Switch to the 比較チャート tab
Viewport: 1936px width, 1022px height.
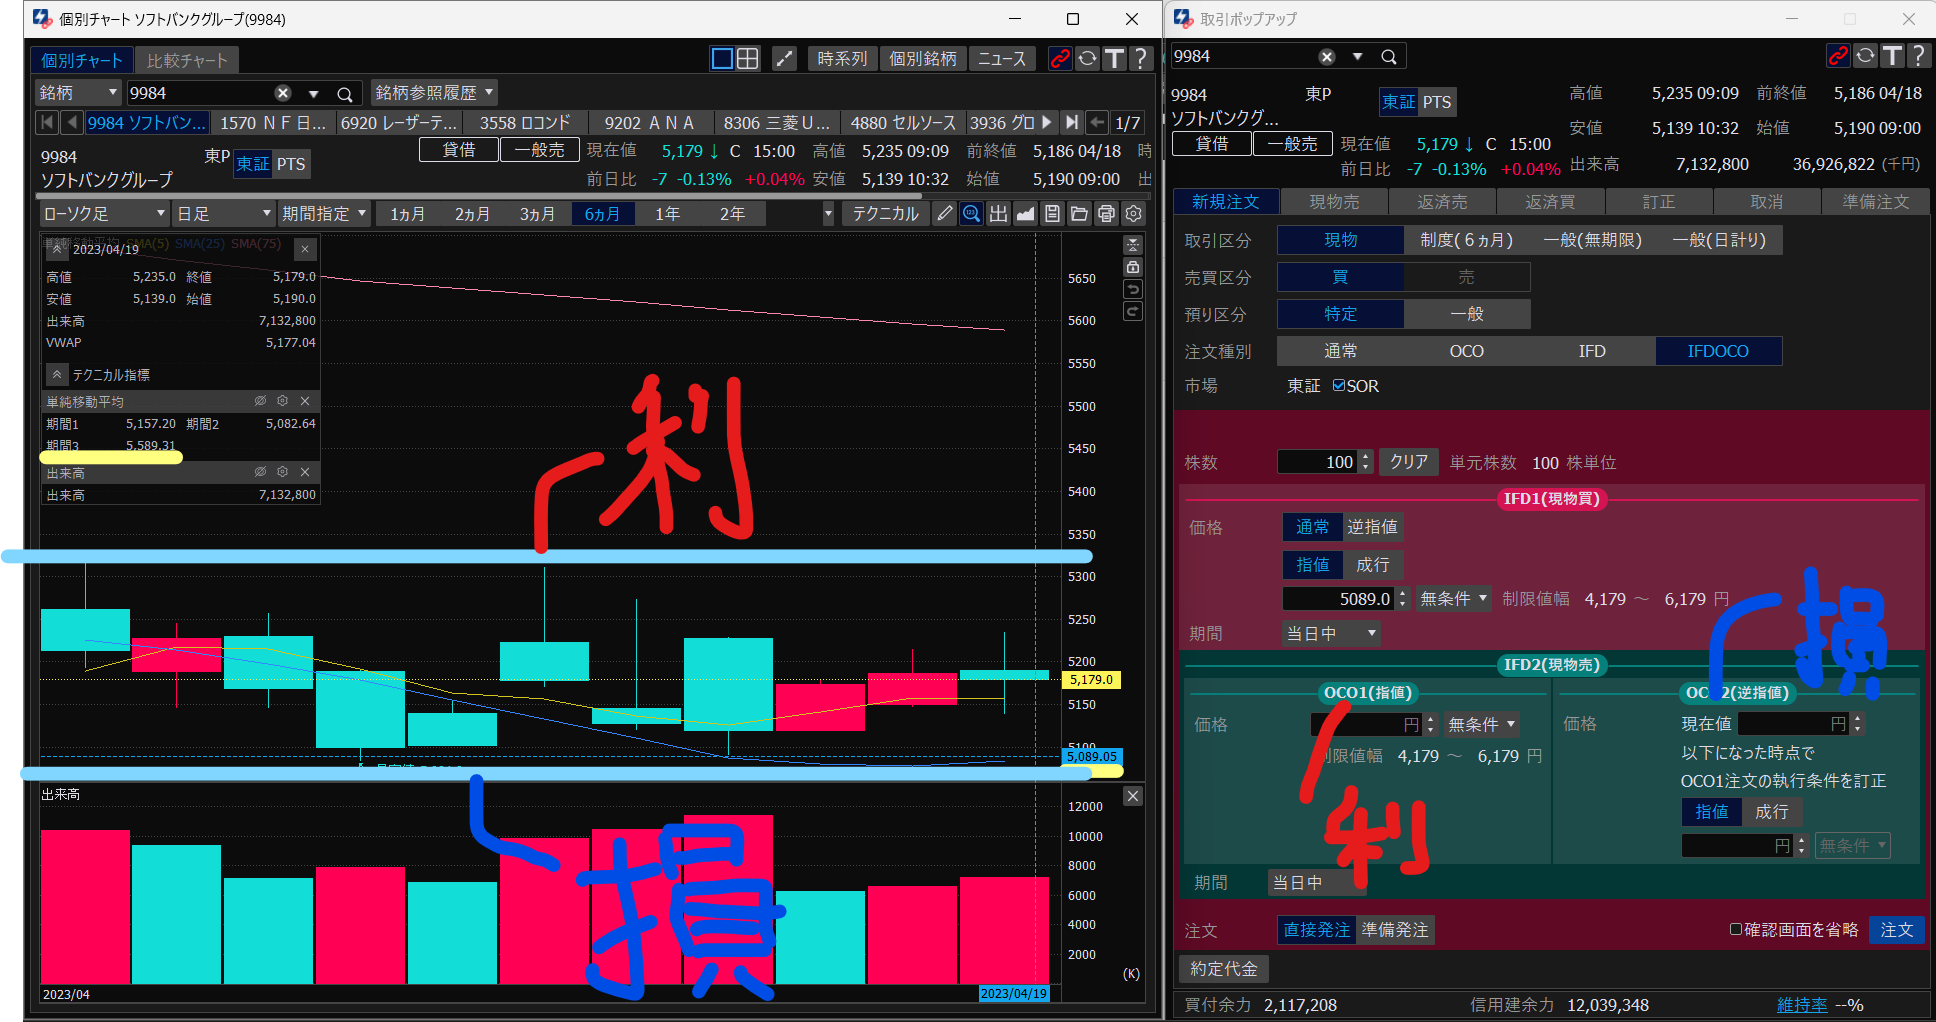pyautogui.click(x=186, y=59)
